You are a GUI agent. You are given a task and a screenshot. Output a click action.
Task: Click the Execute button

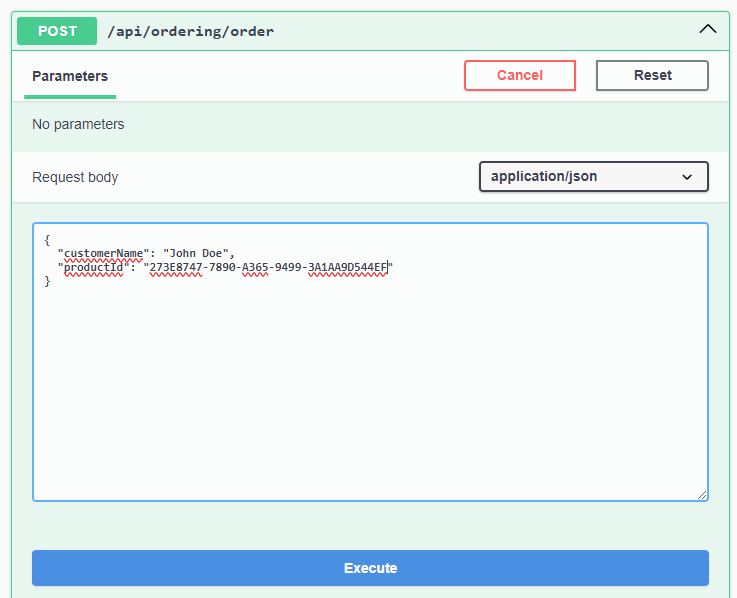[x=370, y=568]
